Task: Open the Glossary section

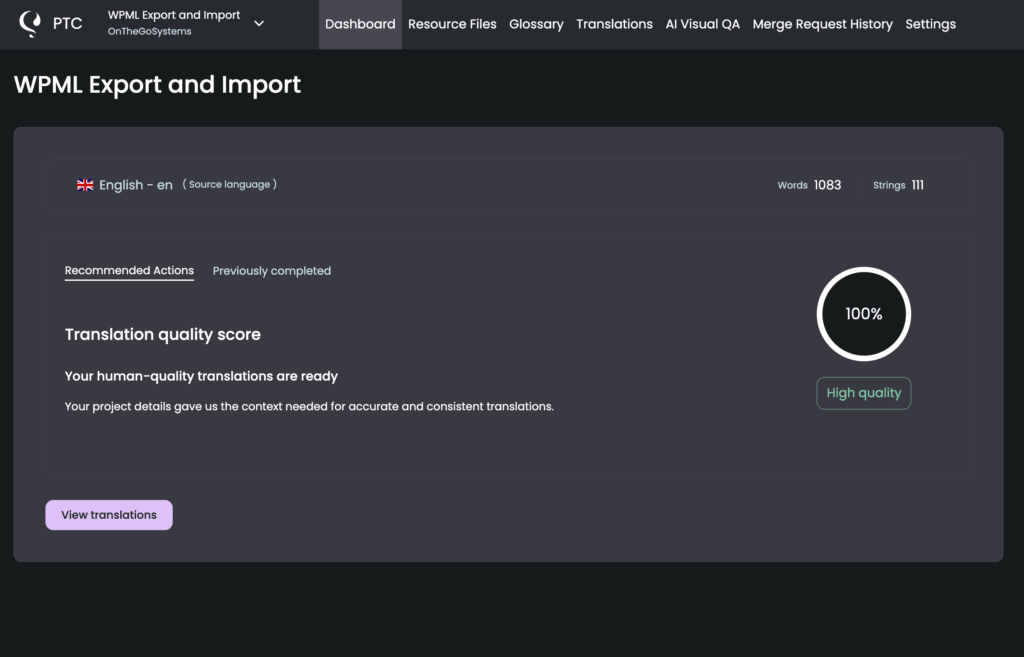Action: click(536, 24)
